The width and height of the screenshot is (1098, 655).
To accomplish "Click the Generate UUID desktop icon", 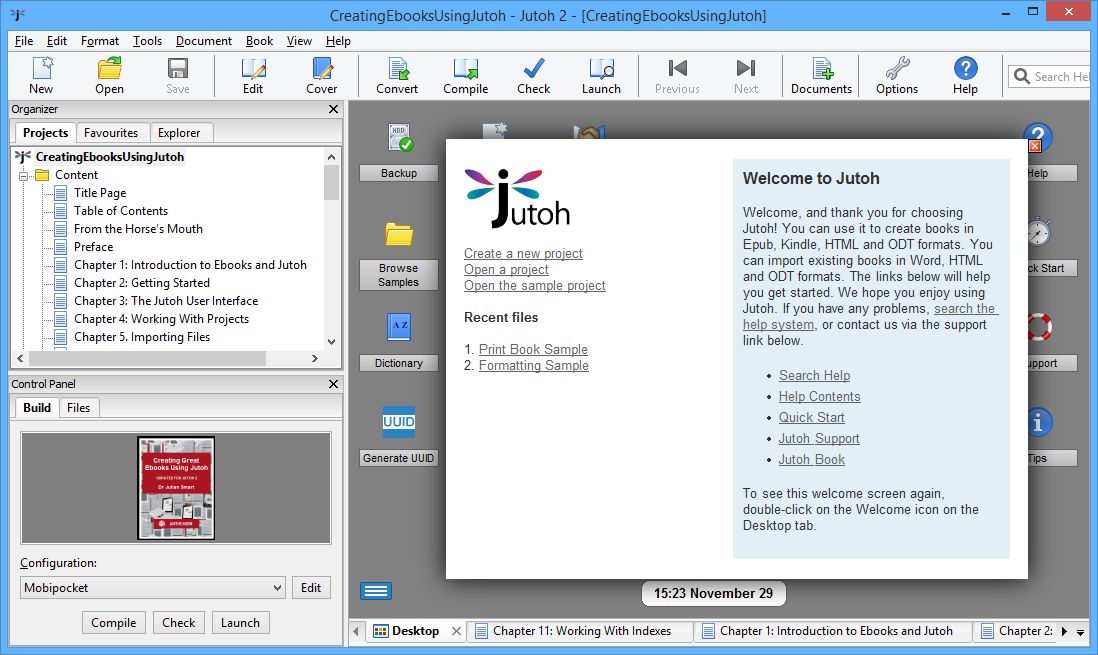I will tap(399, 422).
